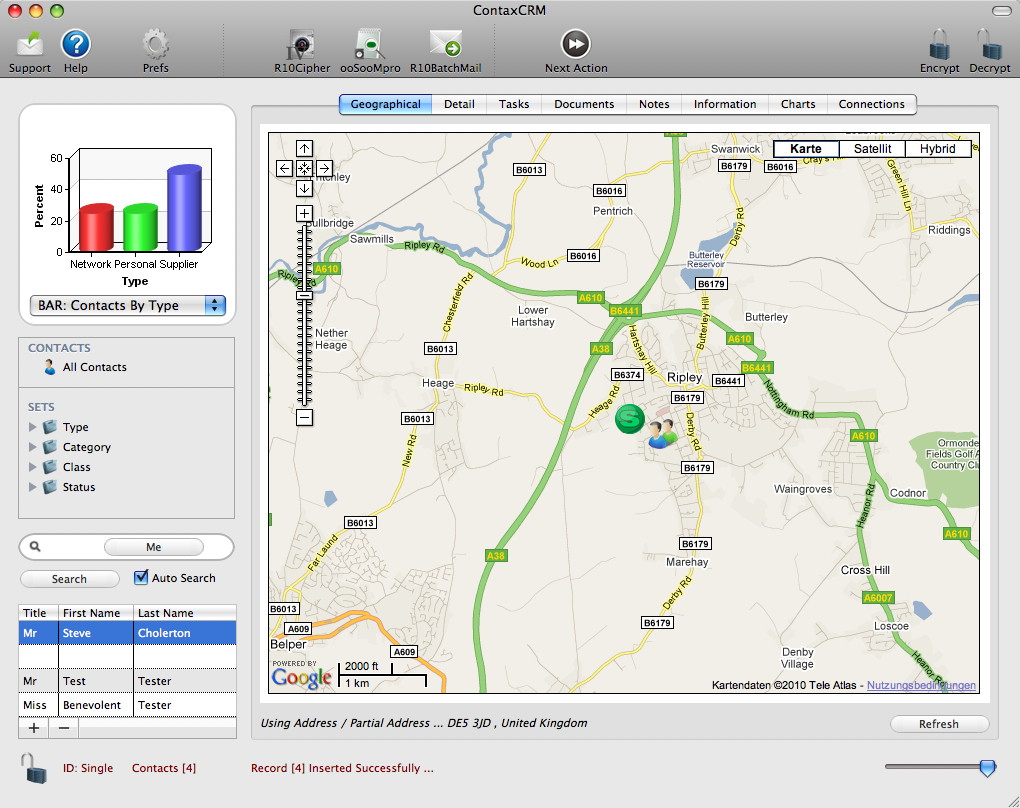Click the bottom-right slider thumb
The height and width of the screenshot is (808, 1020).
[987, 768]
